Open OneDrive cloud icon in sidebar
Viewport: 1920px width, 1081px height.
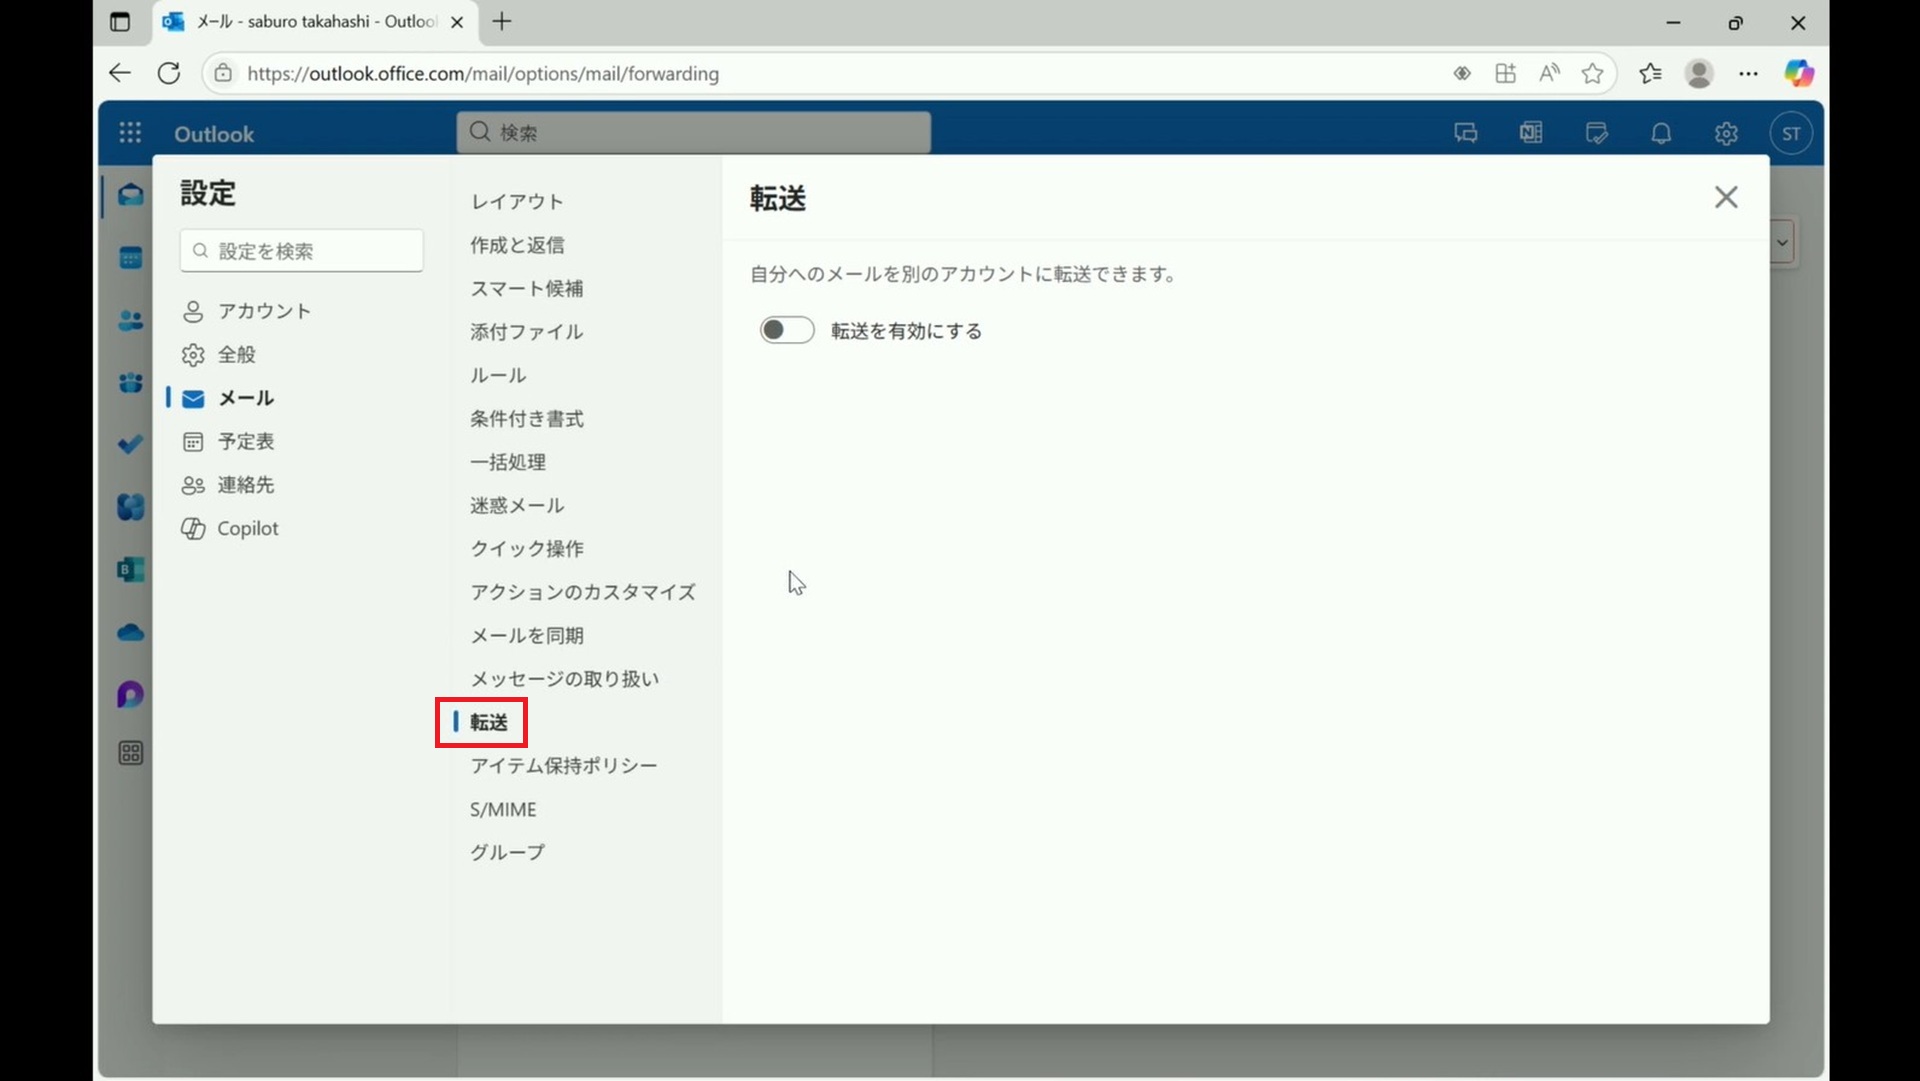click(x=131, y=633)
